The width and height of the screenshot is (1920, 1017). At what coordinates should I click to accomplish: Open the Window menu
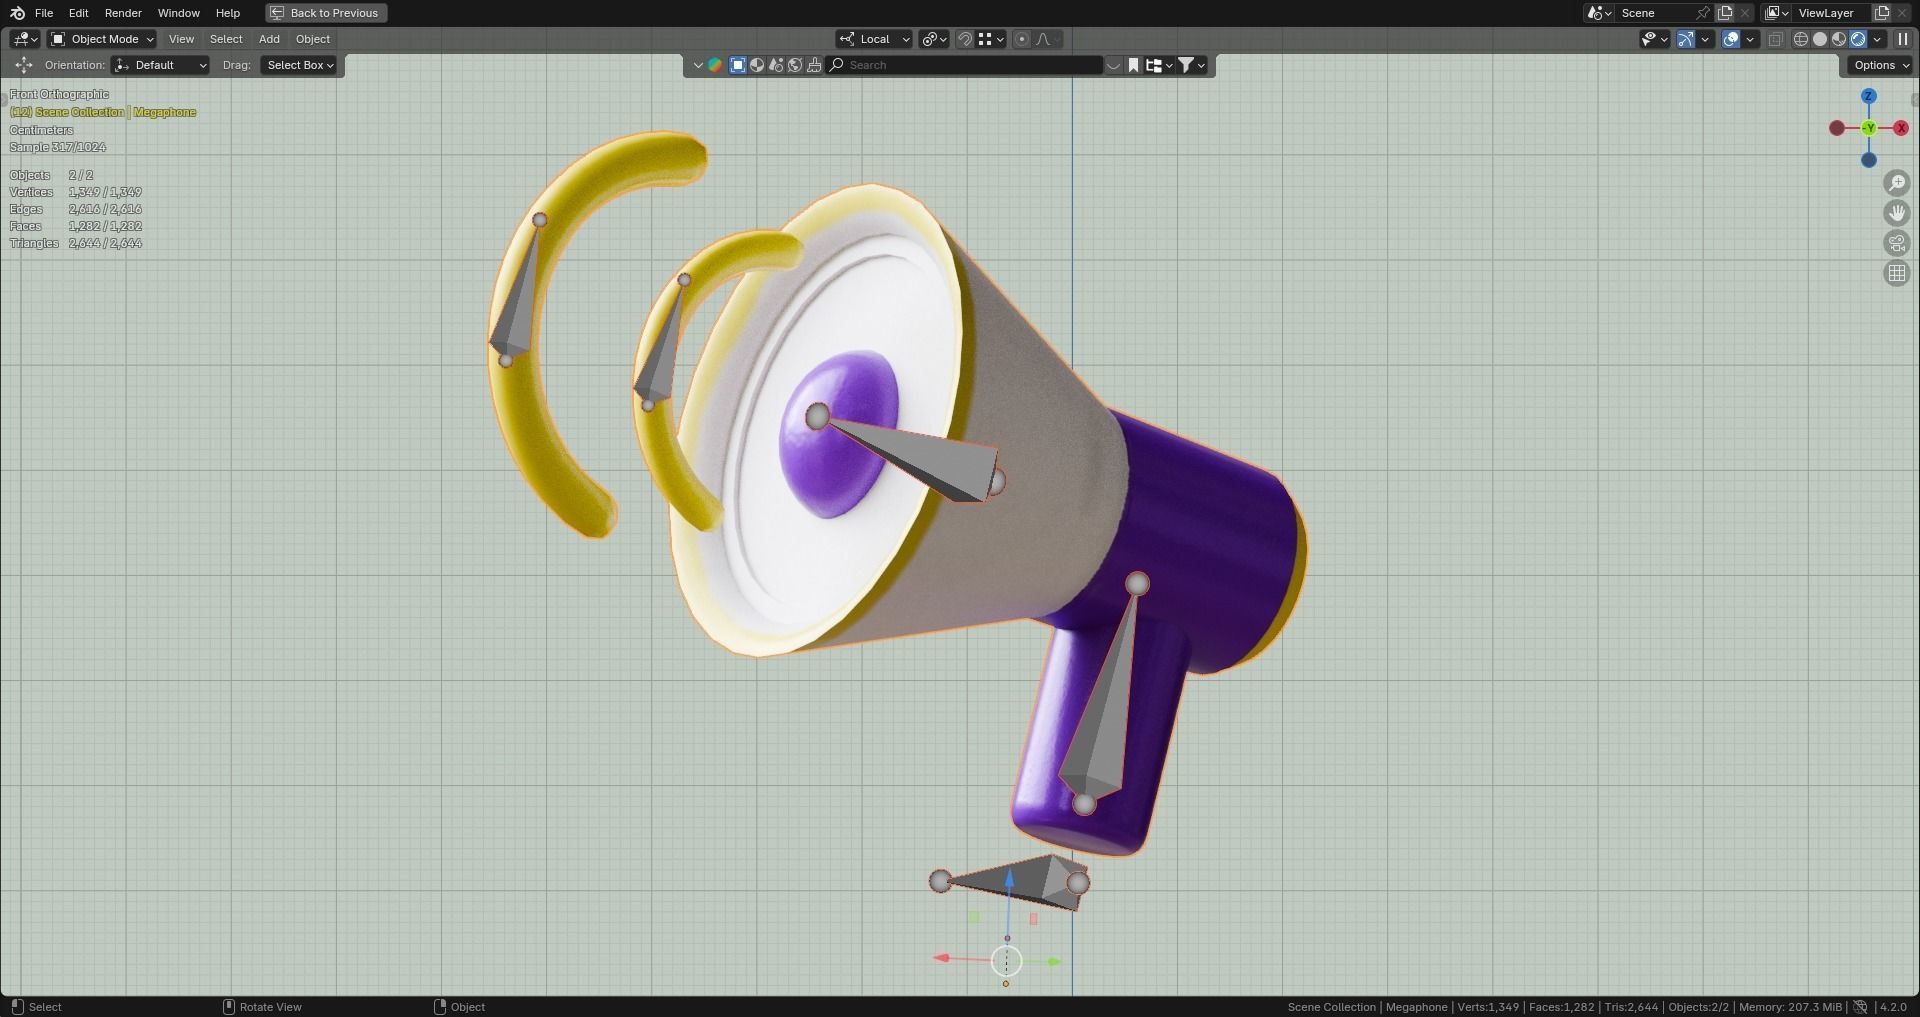pyautogui.click(x=179, y=13)
